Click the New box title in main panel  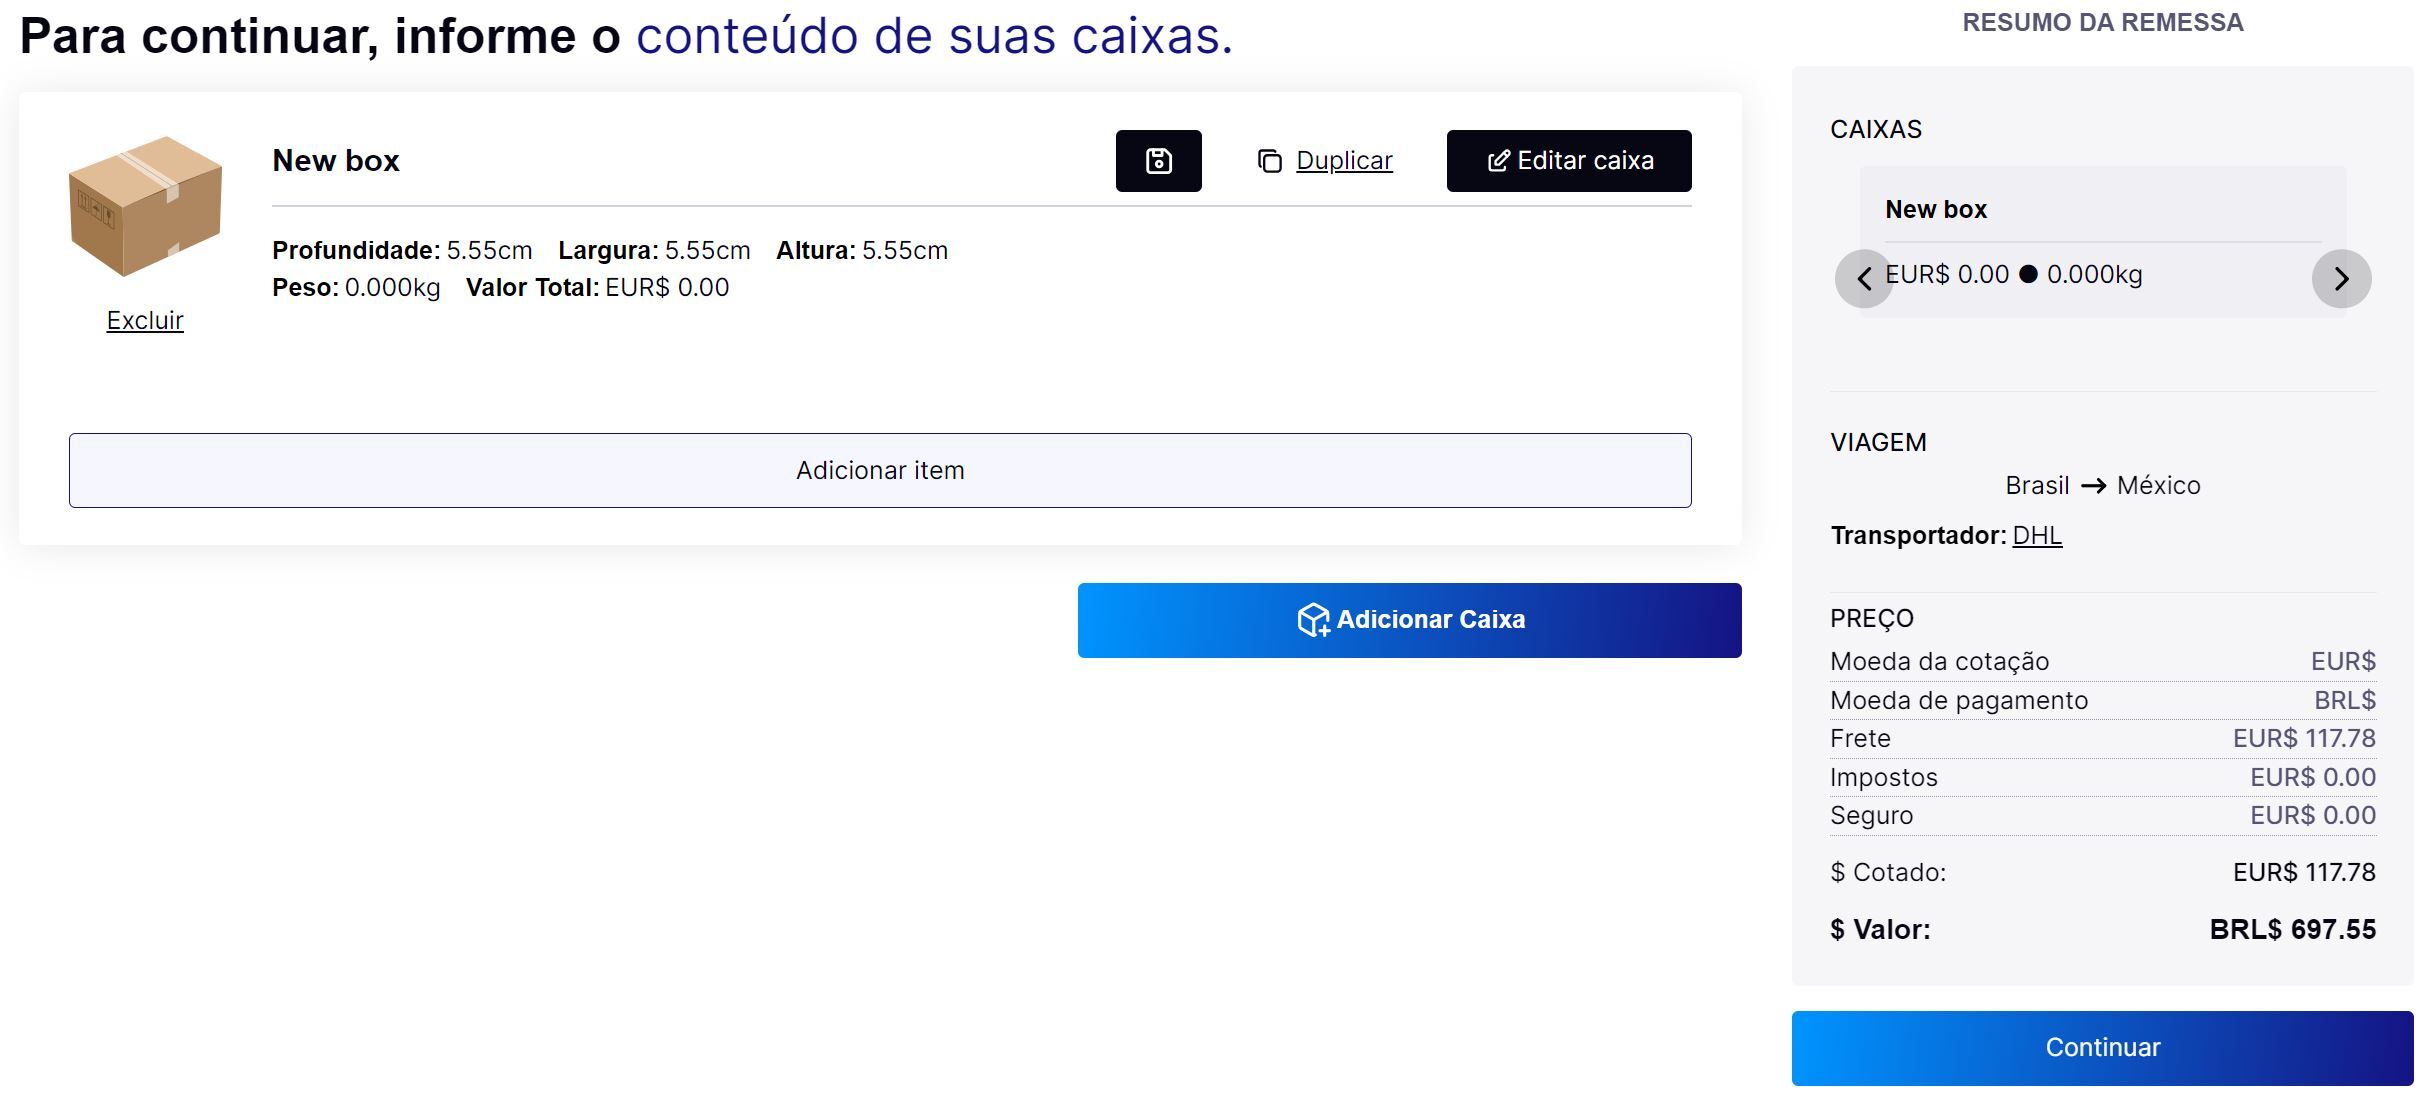(x=336, y=161)
